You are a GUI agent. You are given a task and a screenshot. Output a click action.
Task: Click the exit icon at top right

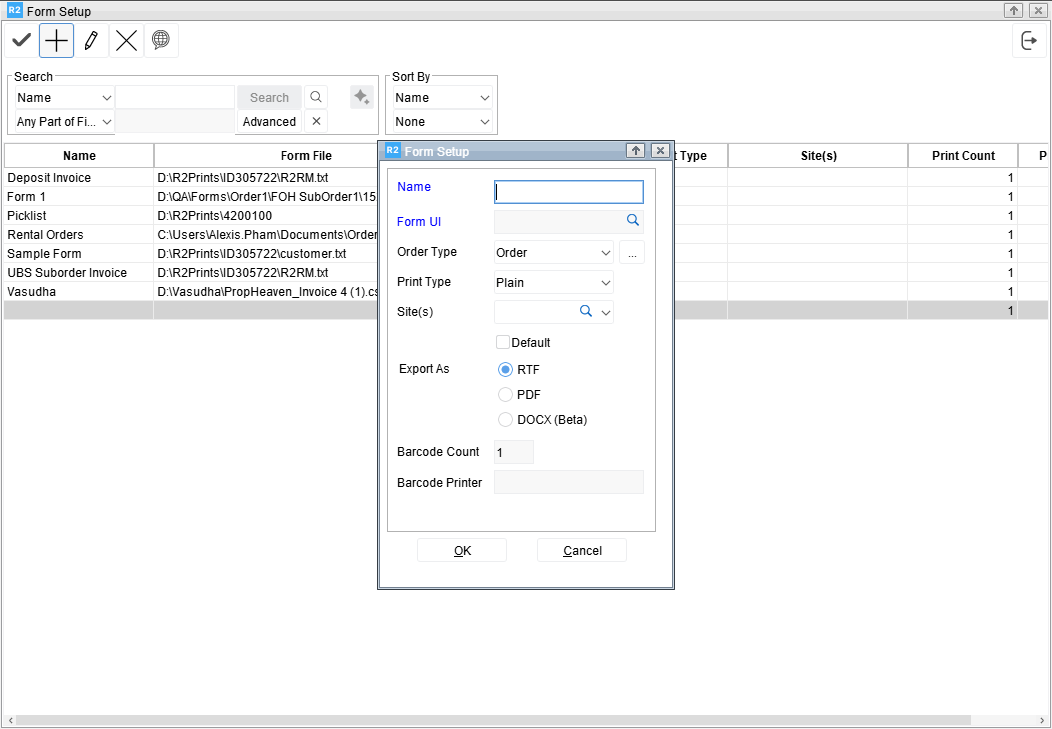pos(1029,41)
